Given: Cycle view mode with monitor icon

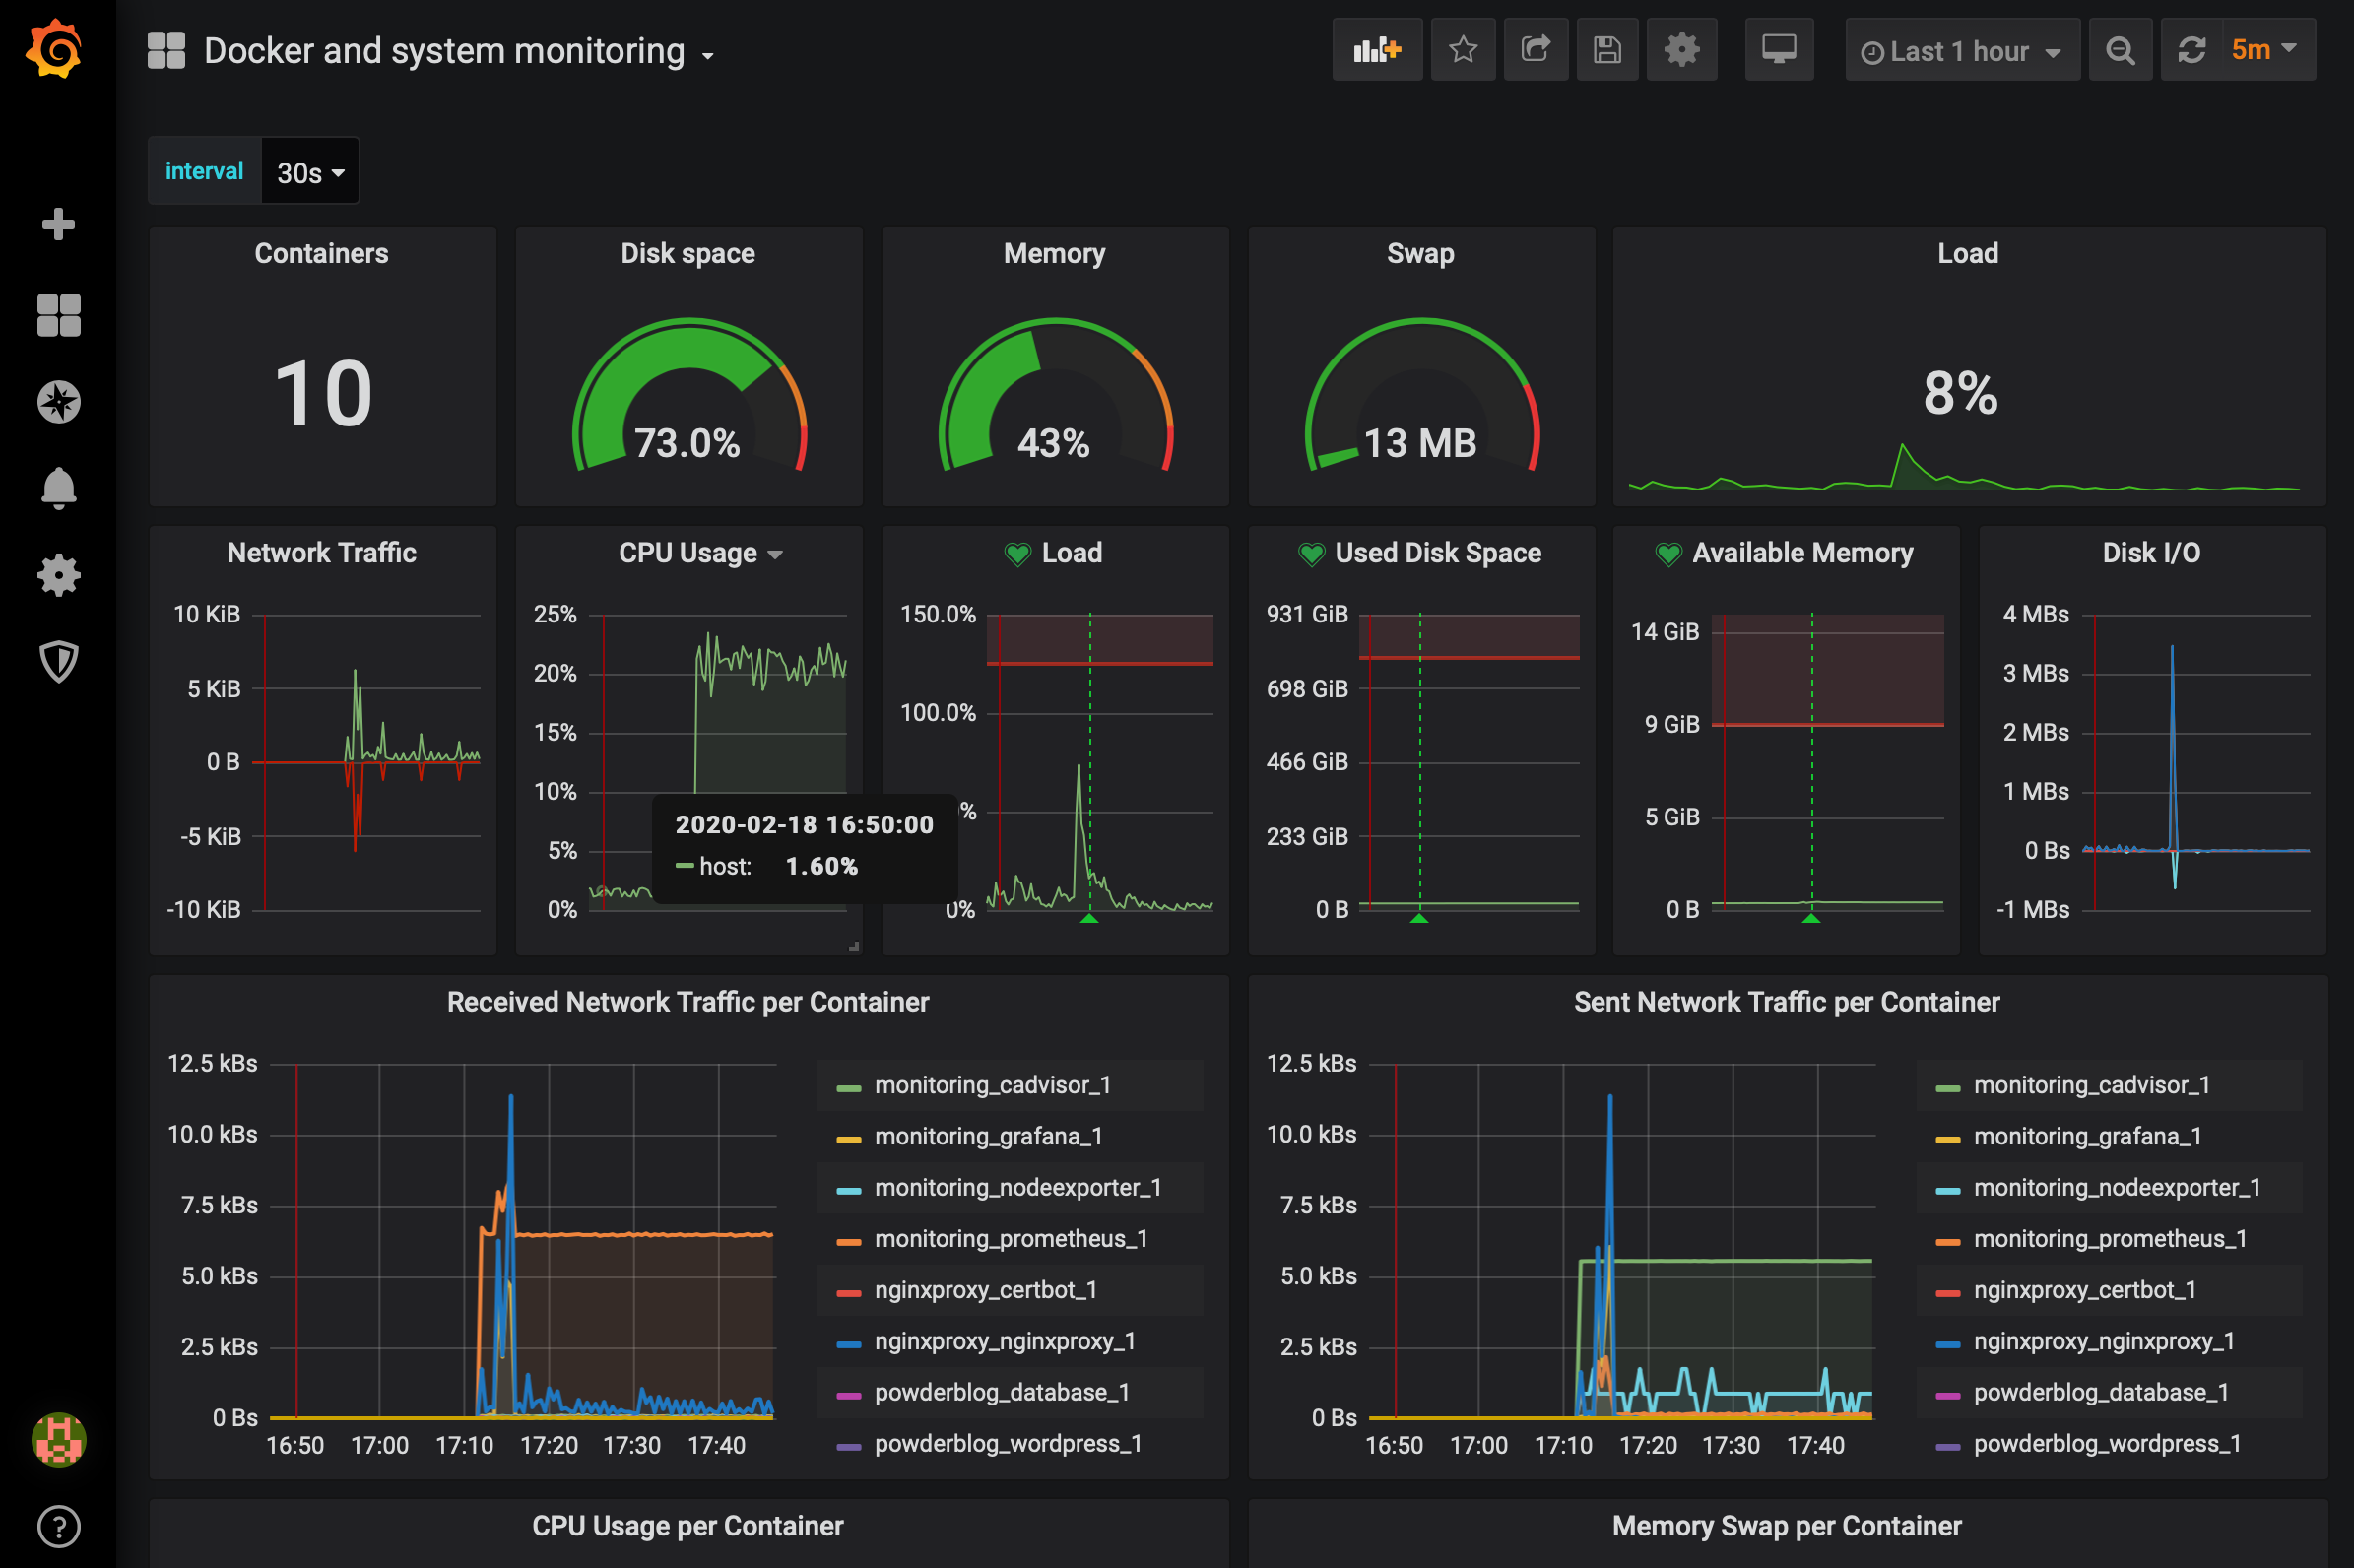Looking at the screenshot, I should (x=1778, y=50).
